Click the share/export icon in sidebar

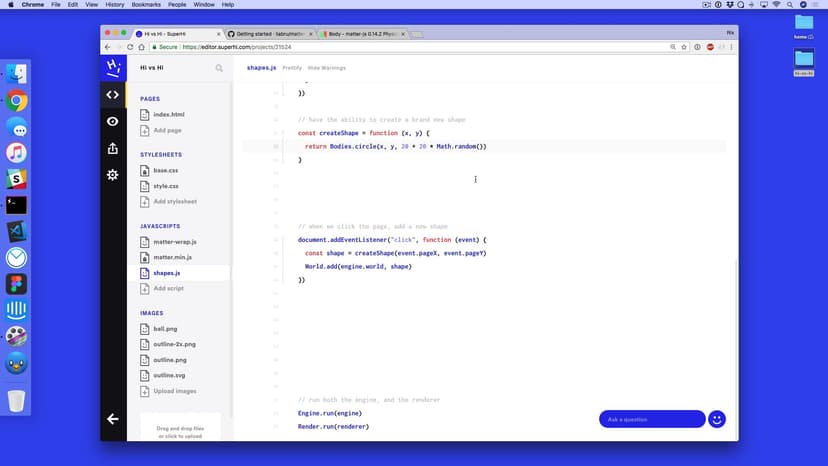click(112, 148)
